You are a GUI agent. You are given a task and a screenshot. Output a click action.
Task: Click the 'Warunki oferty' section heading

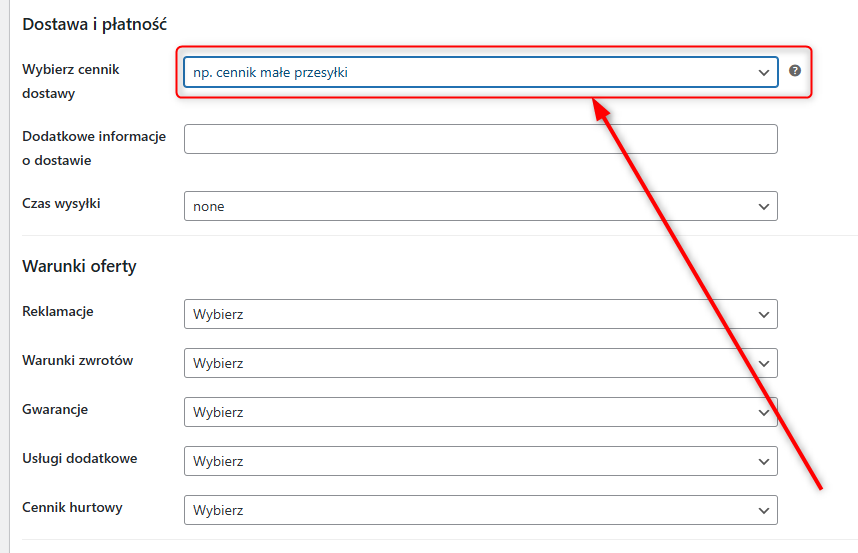point(79,266)
